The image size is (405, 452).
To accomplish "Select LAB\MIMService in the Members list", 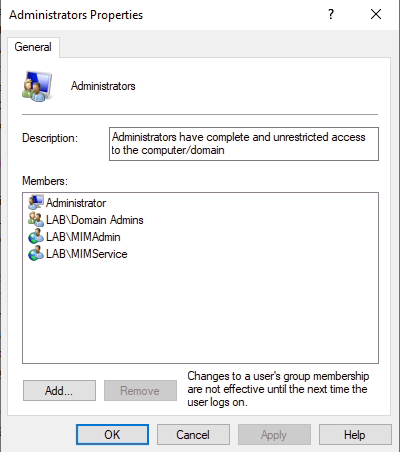I will click(x=86, y=254).
